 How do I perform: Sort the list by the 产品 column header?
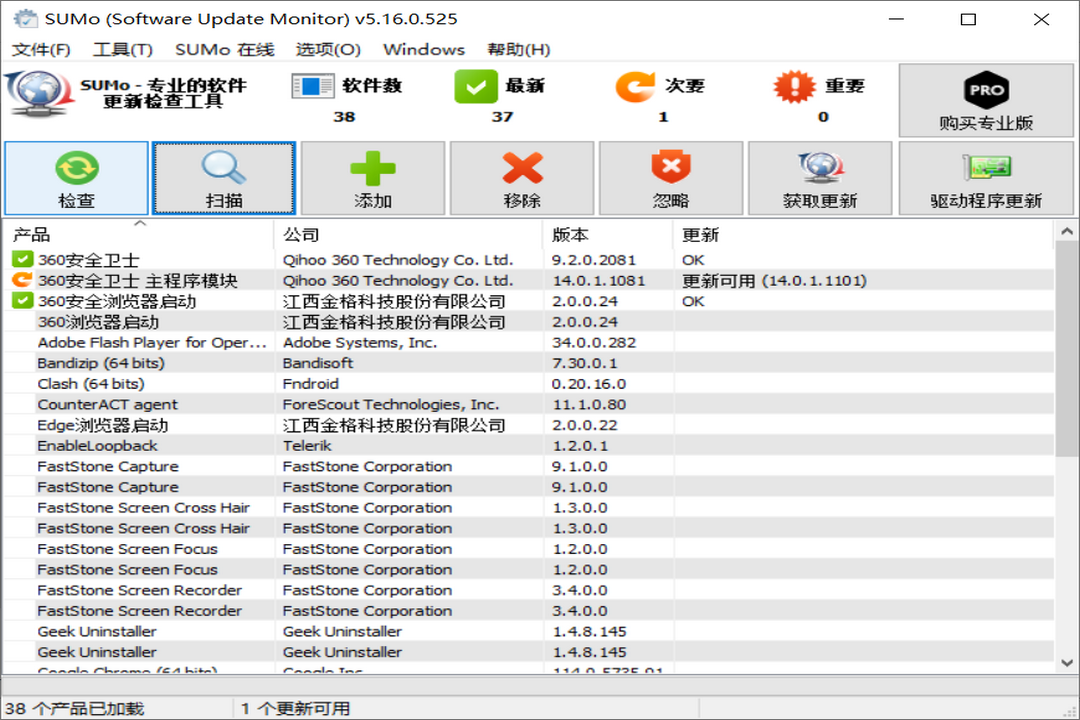(30, 235)
